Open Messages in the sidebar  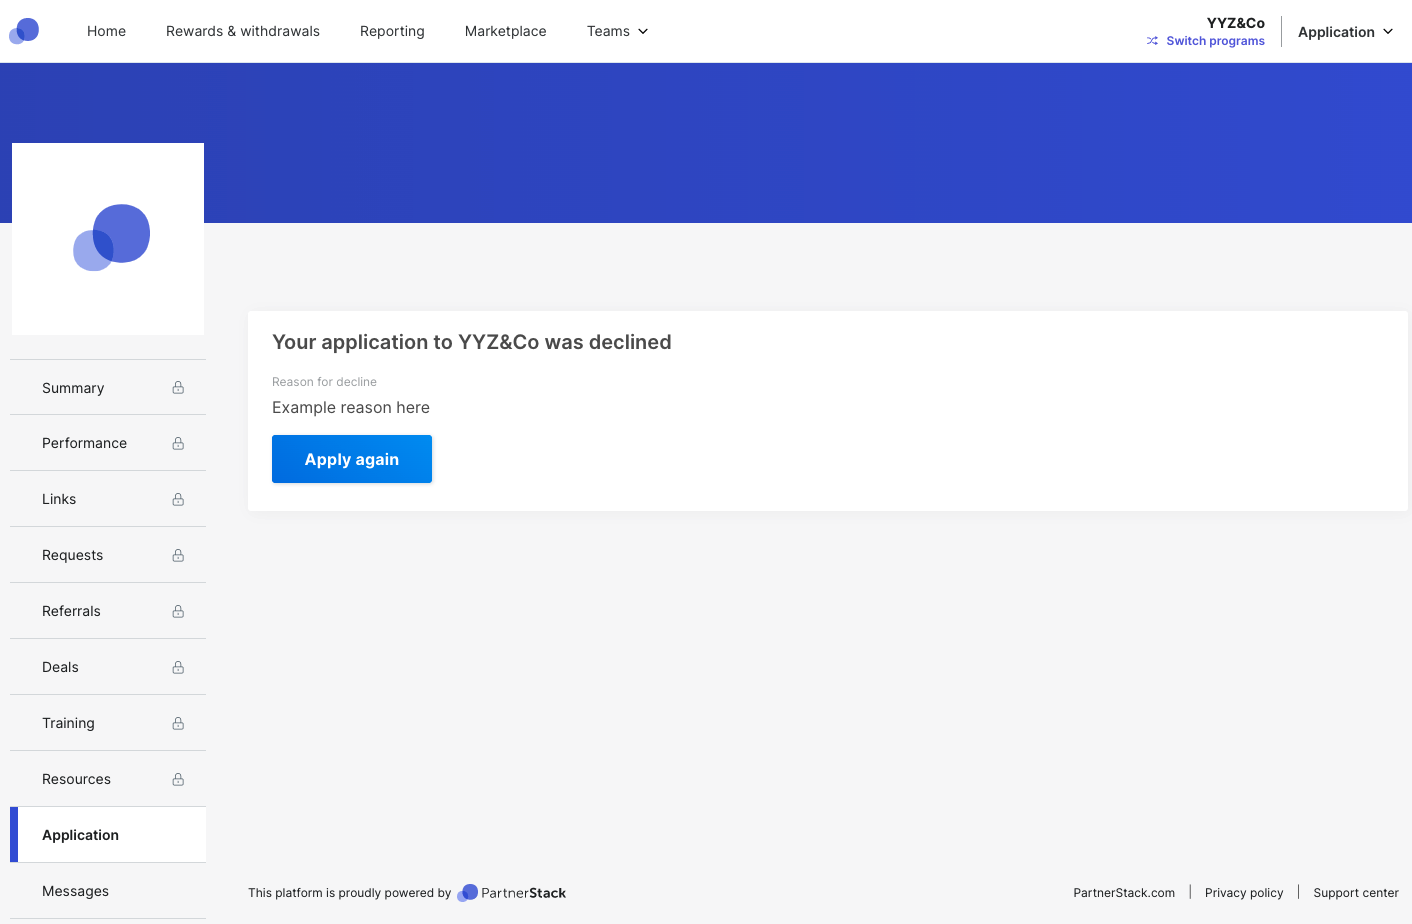click(x=108, y=891)
